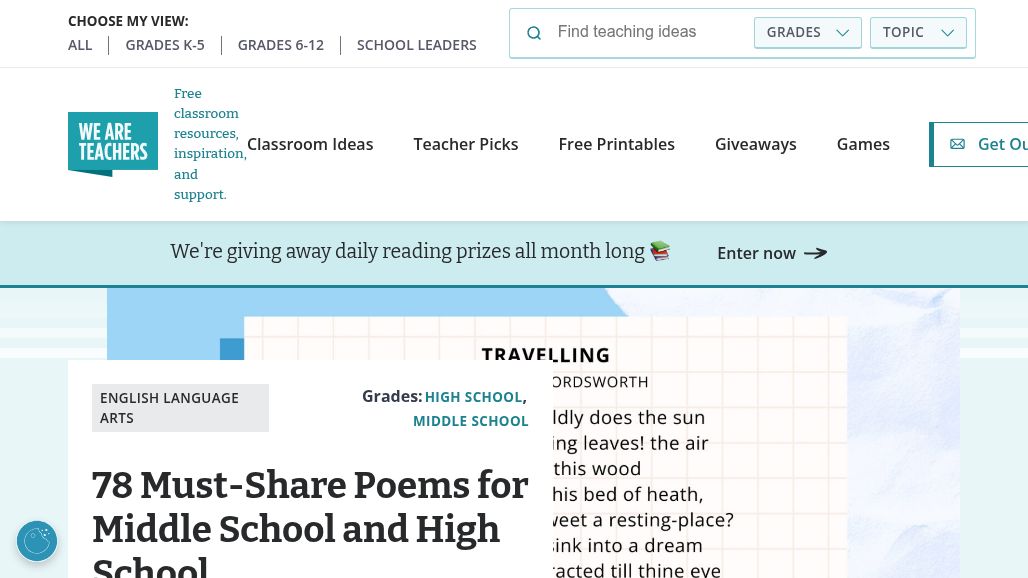The width and height of the screenshot is (1028, 578).
Task: Select the All view option
Action: [x=80, y=45]
